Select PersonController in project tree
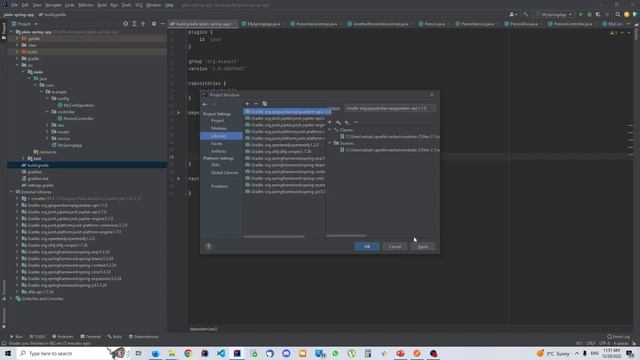The width and height of the screenshot is (640, 360). tap(78, 118)
